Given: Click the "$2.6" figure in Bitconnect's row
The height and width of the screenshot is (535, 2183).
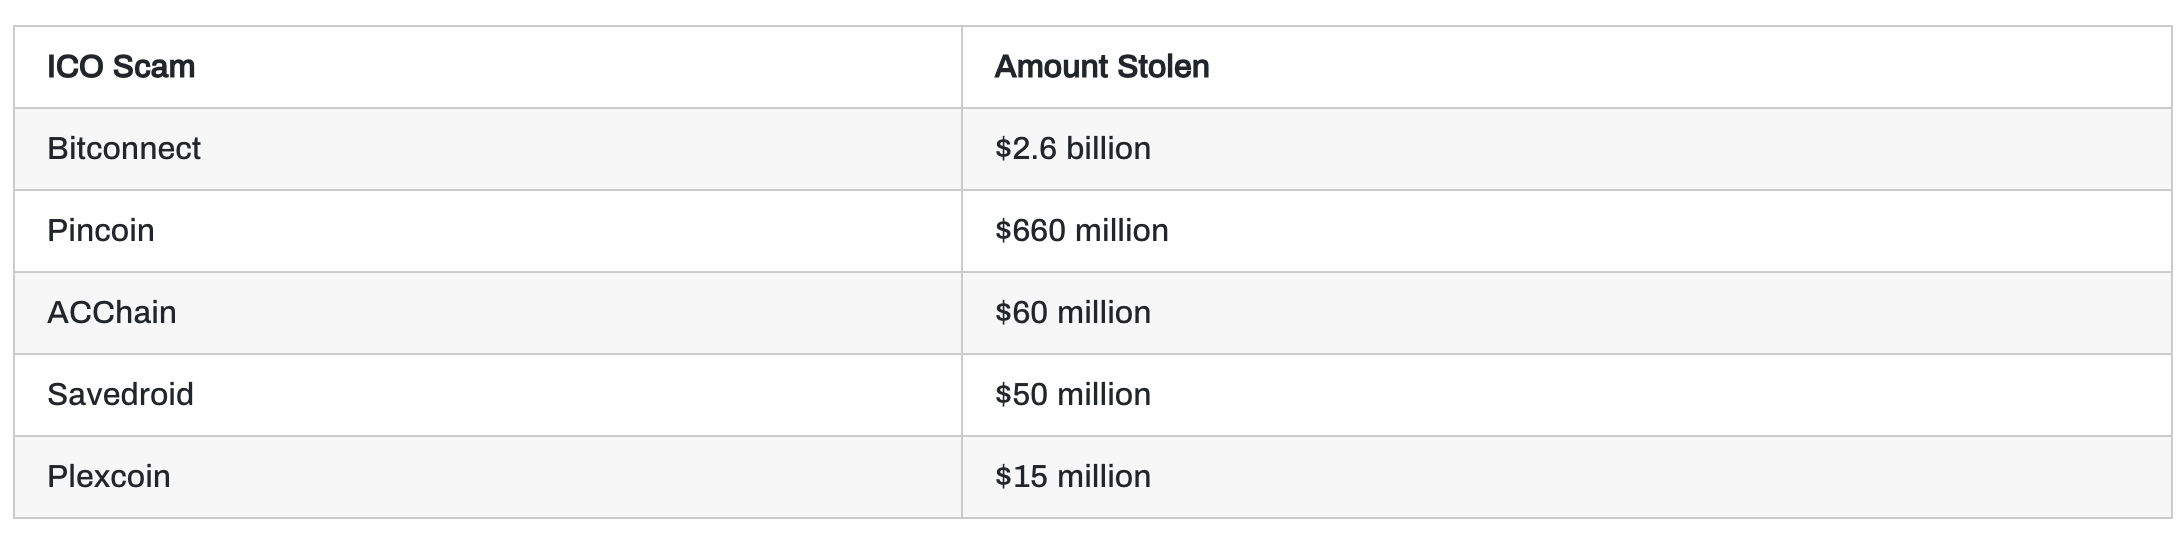Looking at the screenshot, I should pos(1026,149).
